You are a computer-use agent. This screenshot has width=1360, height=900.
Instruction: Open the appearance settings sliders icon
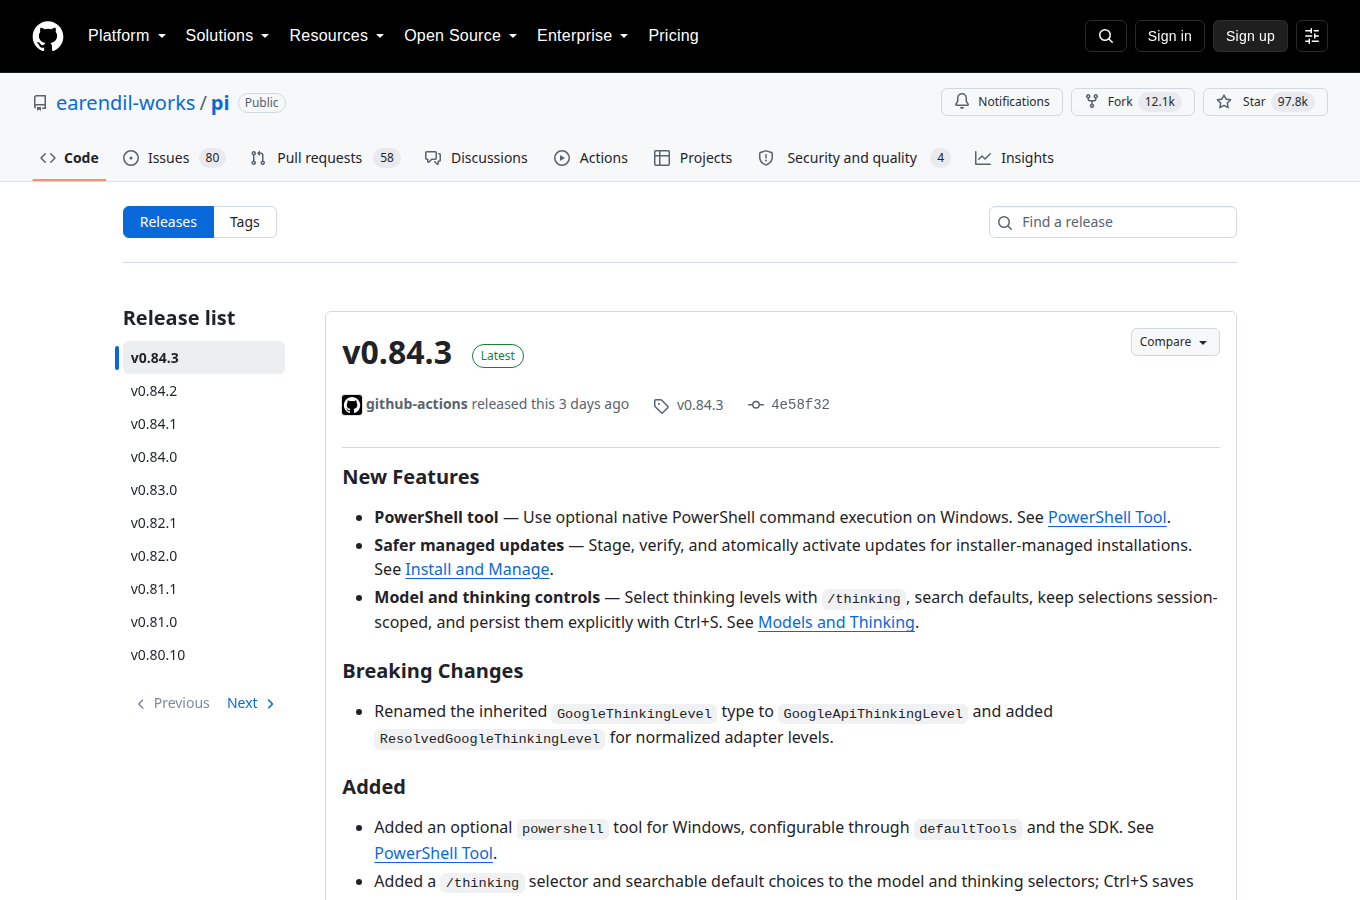point(1312,36)
